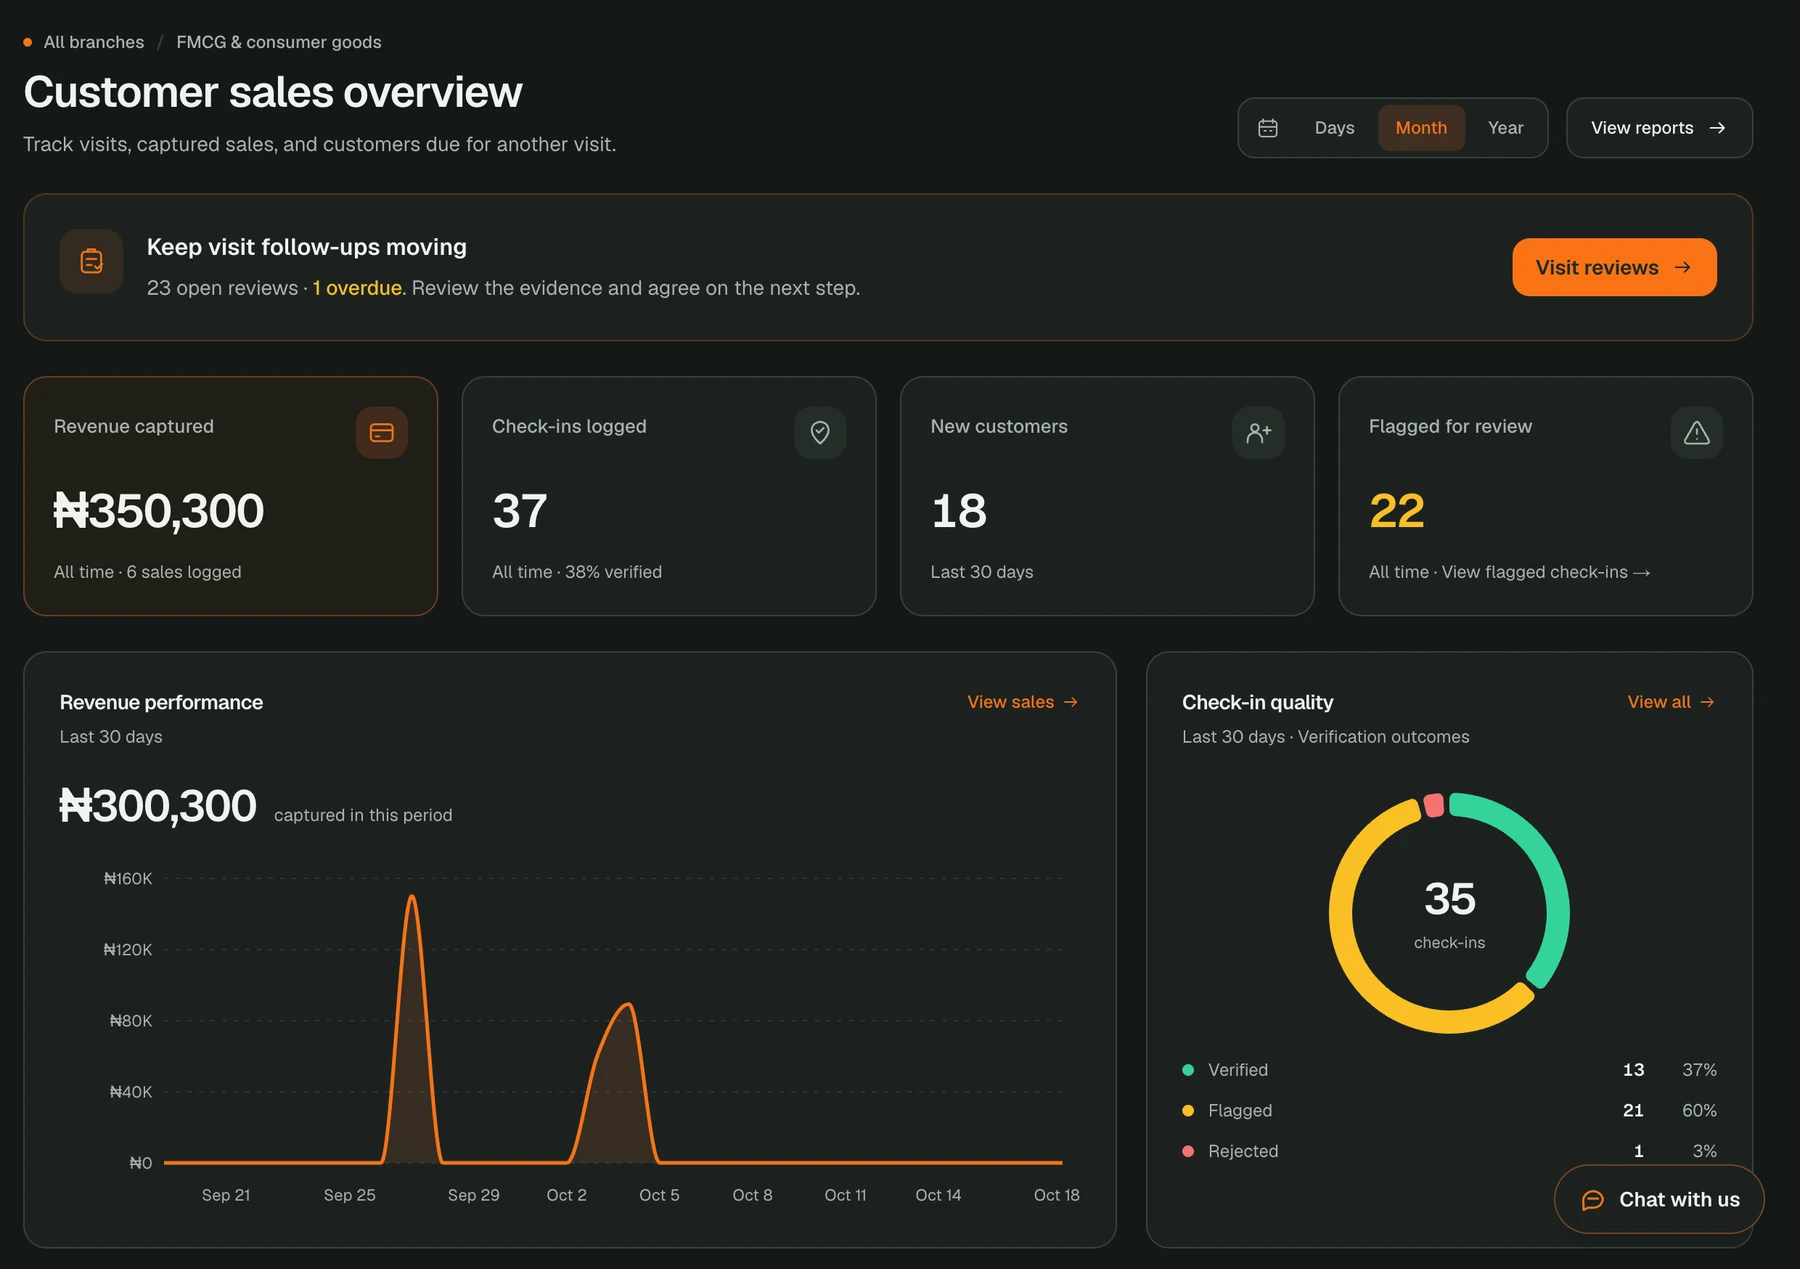Click the warning triangle icon on Flagged for review
The width and height of the screenshot is (1800, 1269).
[1697, 433]
